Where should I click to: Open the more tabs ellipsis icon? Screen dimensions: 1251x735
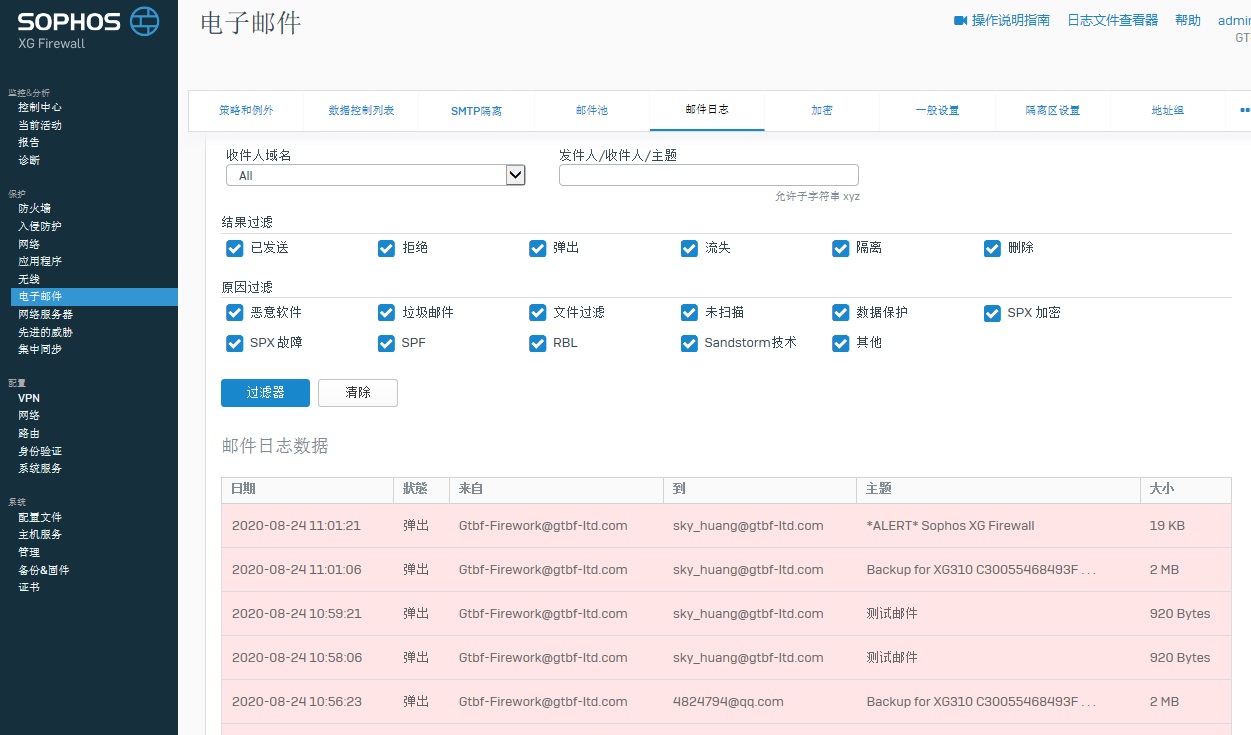(x=1244, y=110)
